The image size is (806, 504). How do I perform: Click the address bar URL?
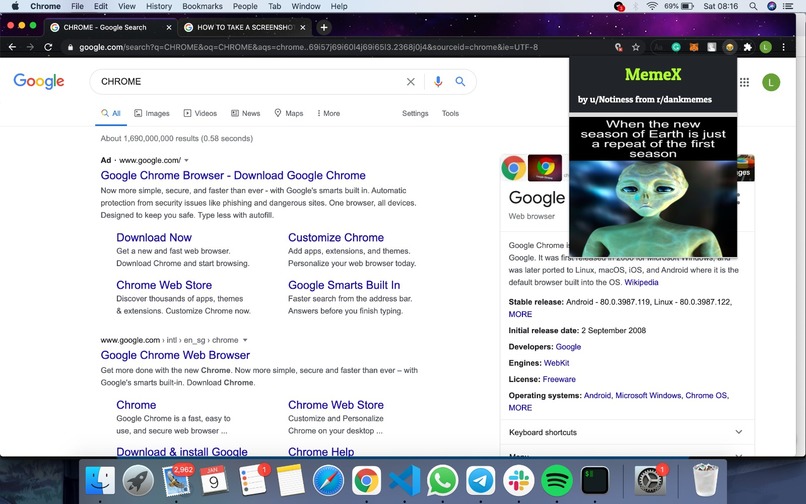[308, 47]
